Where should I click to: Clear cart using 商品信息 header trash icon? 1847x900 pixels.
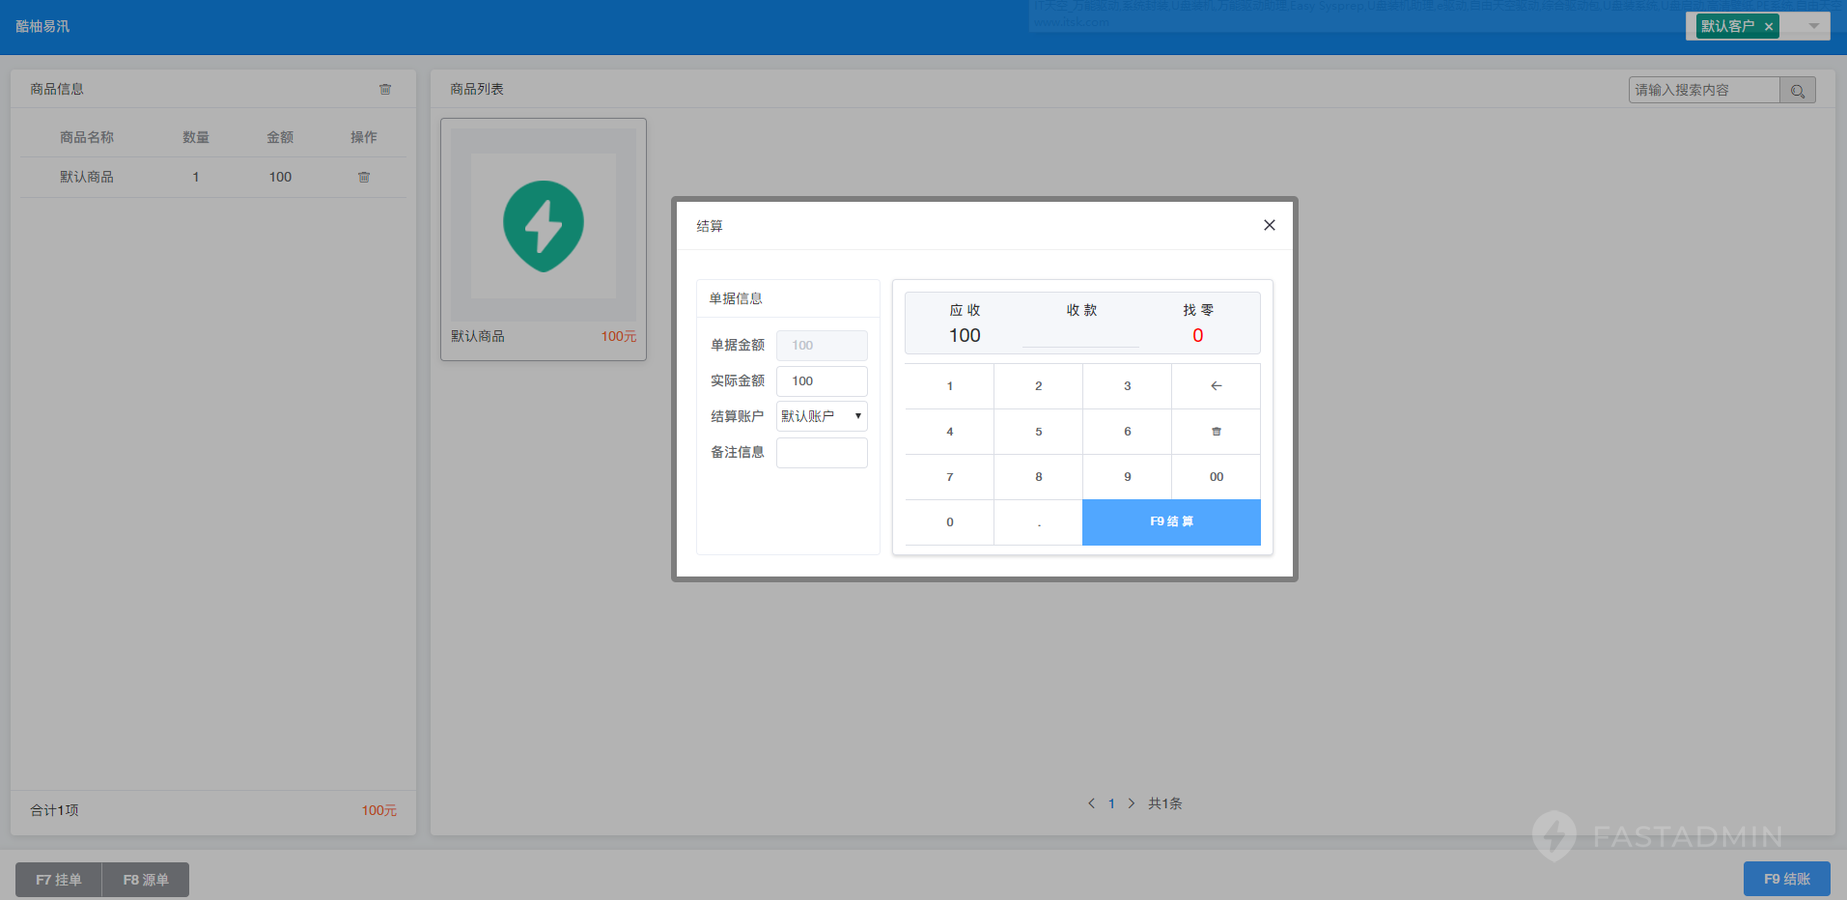click(385, 89)
